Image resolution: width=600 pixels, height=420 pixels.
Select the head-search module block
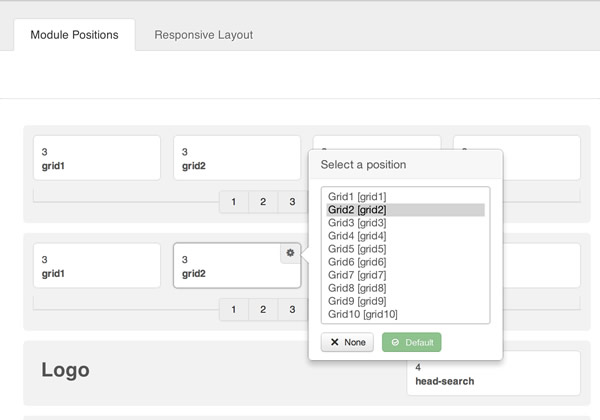pyautogui.click(x=493, y=374)
